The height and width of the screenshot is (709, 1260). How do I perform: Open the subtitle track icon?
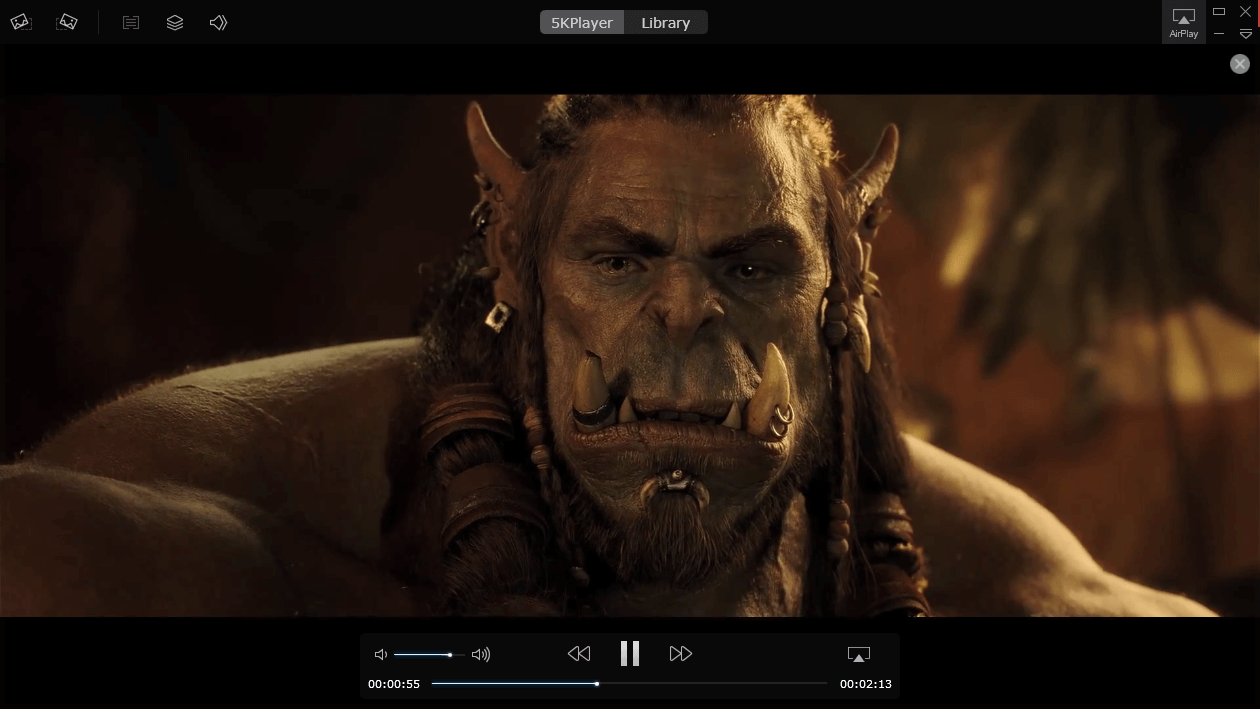(x=131, y=22)
